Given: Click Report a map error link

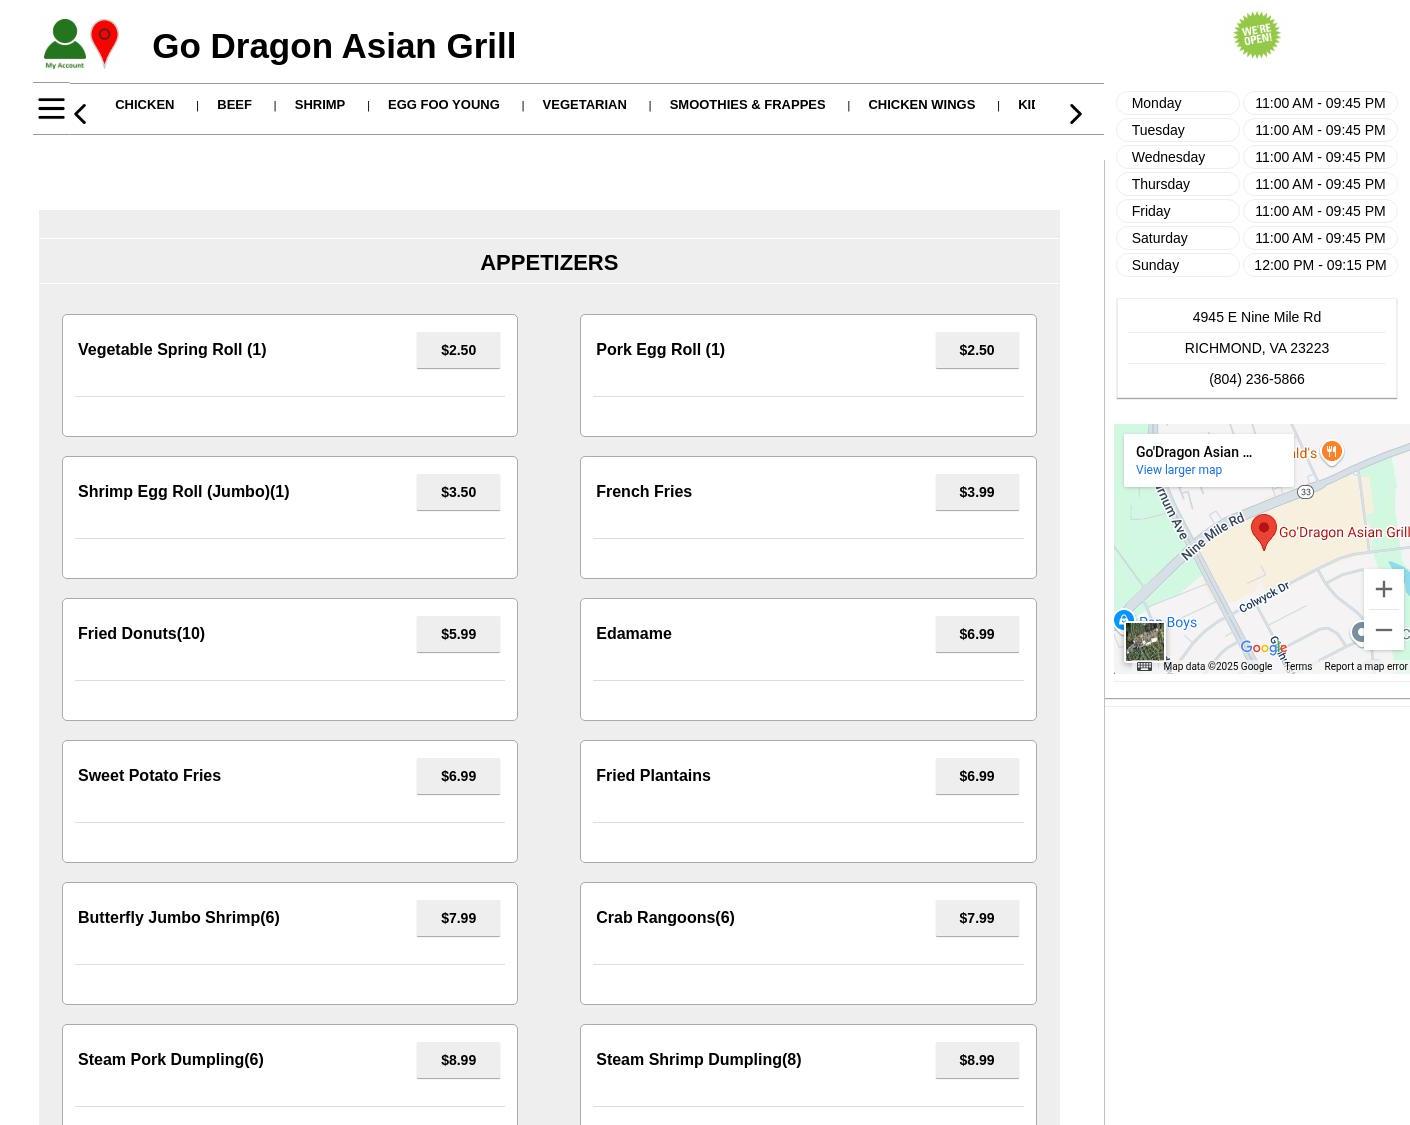Looking at the screenshot, I should point(1365,666).
